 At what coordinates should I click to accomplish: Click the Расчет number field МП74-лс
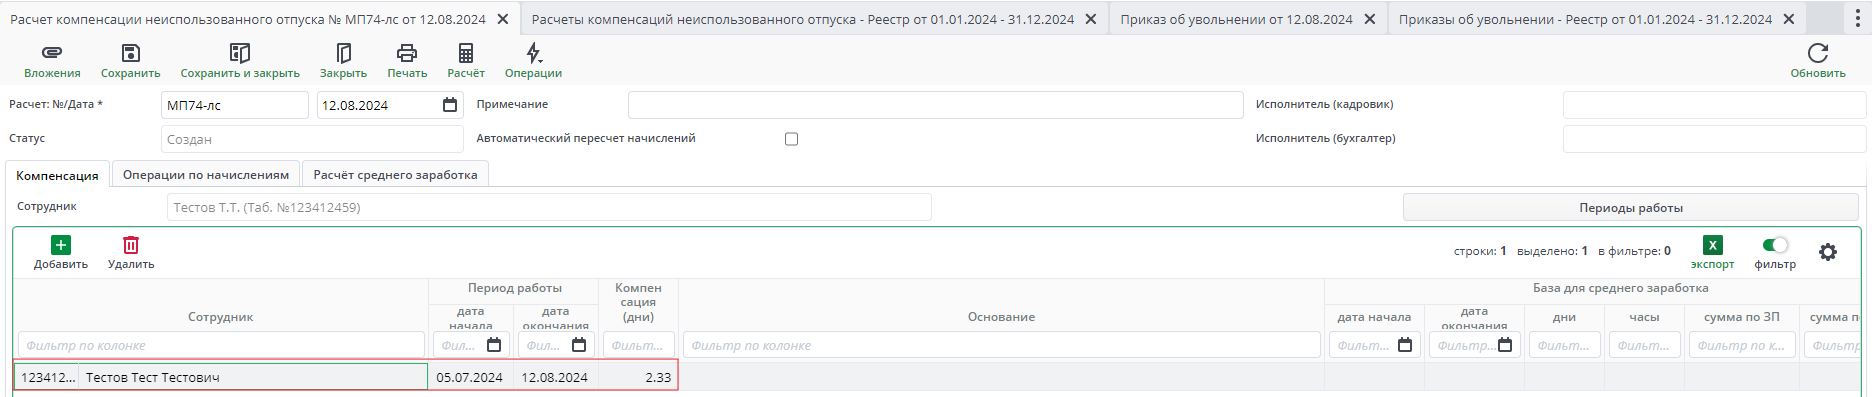pyautogui.click(x=235, y=105)
